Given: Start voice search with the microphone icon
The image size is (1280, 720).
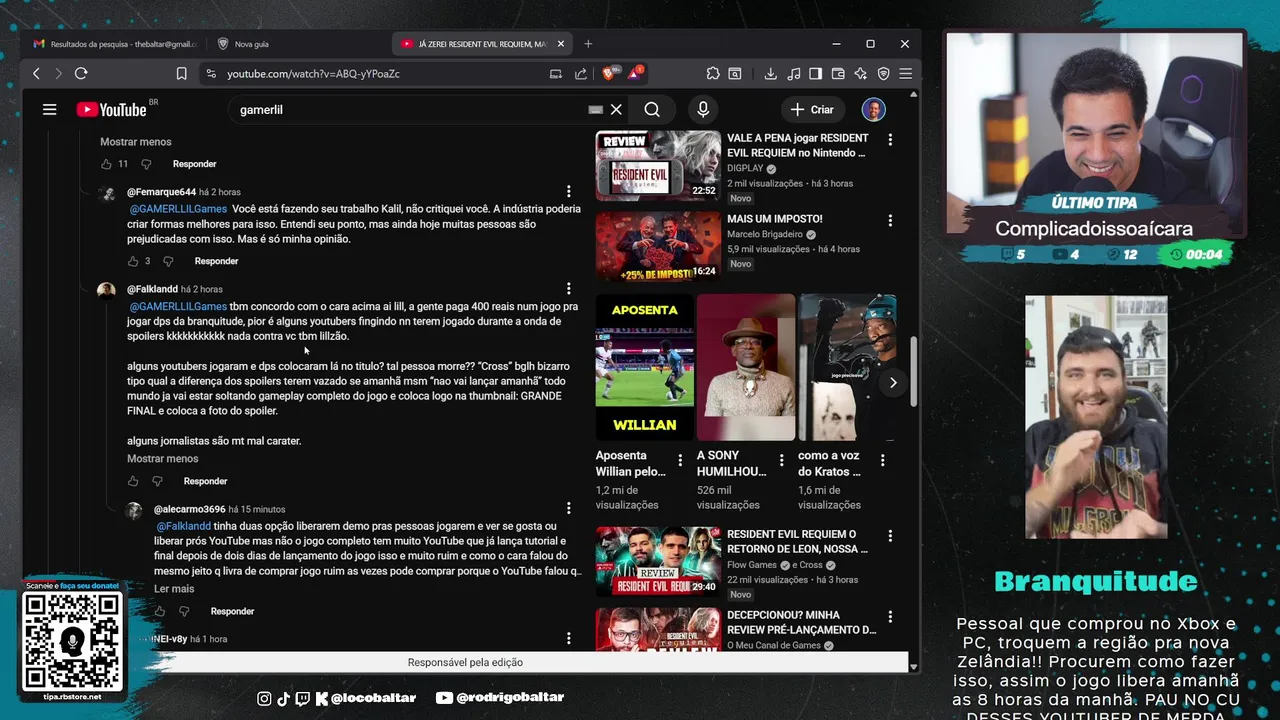Looking at the screenshot, I should (x=703, y=110).
